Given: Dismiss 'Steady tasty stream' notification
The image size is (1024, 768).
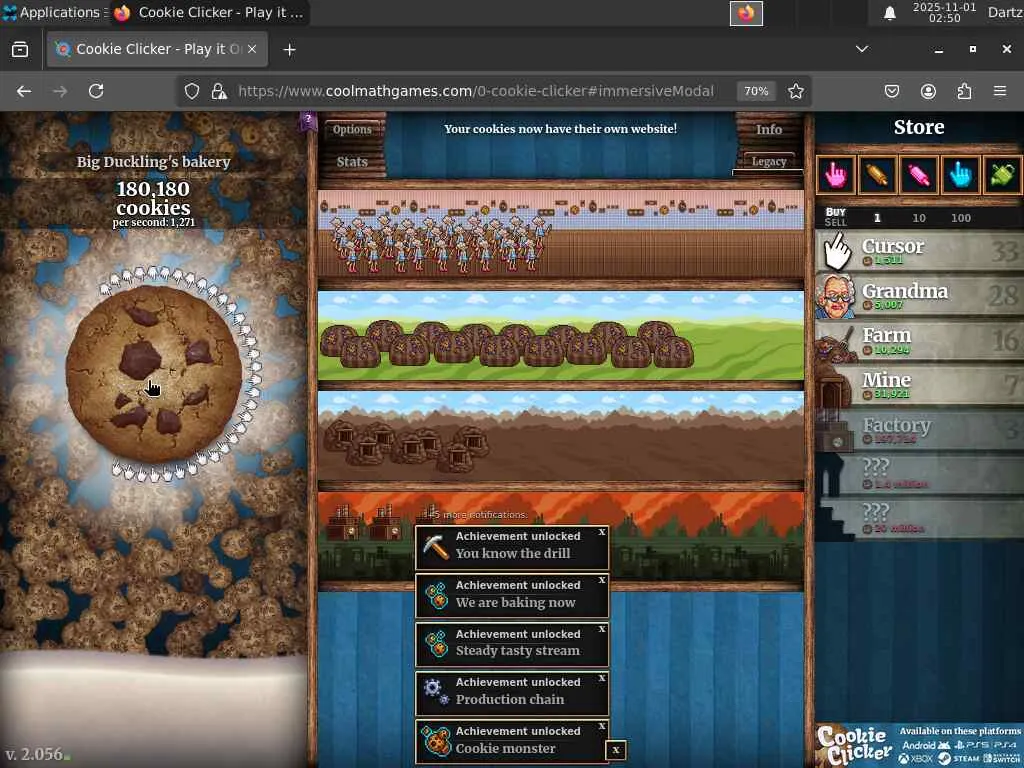Looking at the screenshot, I should click(x=601, y=629).
